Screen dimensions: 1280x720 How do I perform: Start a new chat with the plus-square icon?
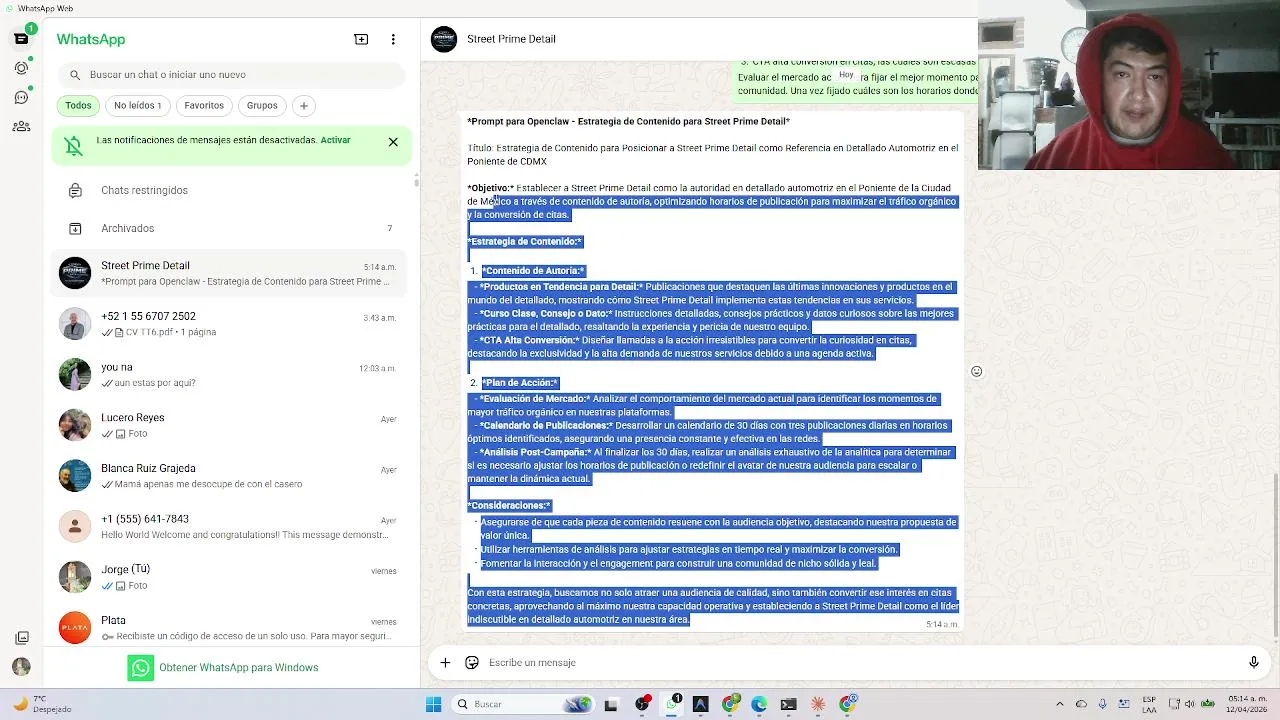[x=361, y=39]
